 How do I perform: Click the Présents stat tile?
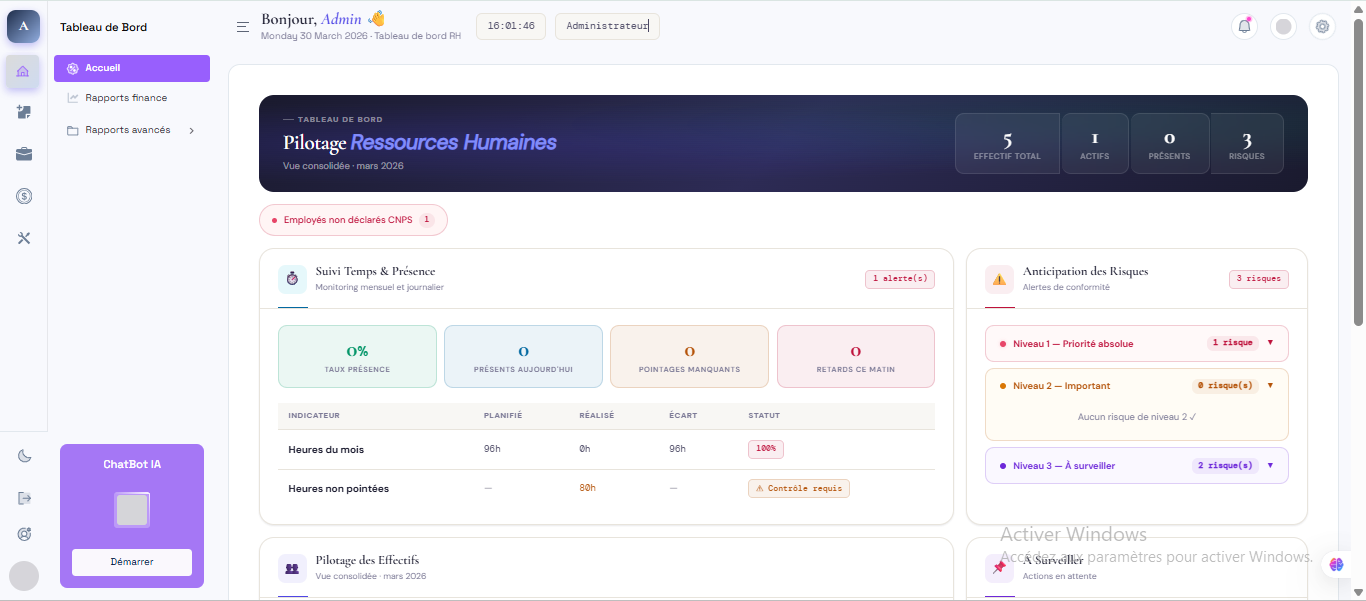pyautogui.click(x=1170, y=144)
